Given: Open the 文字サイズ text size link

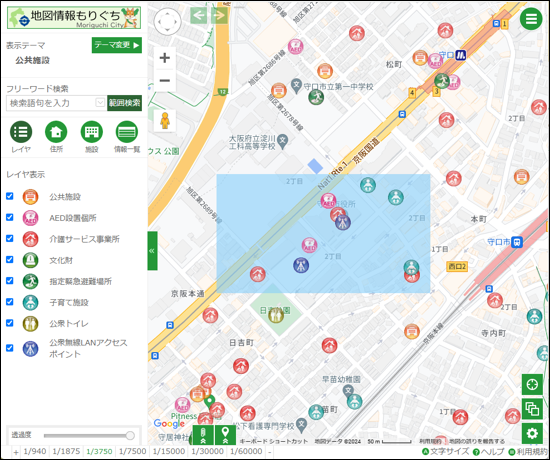Looking at the screenshot, I should click(x=445, y=452).
